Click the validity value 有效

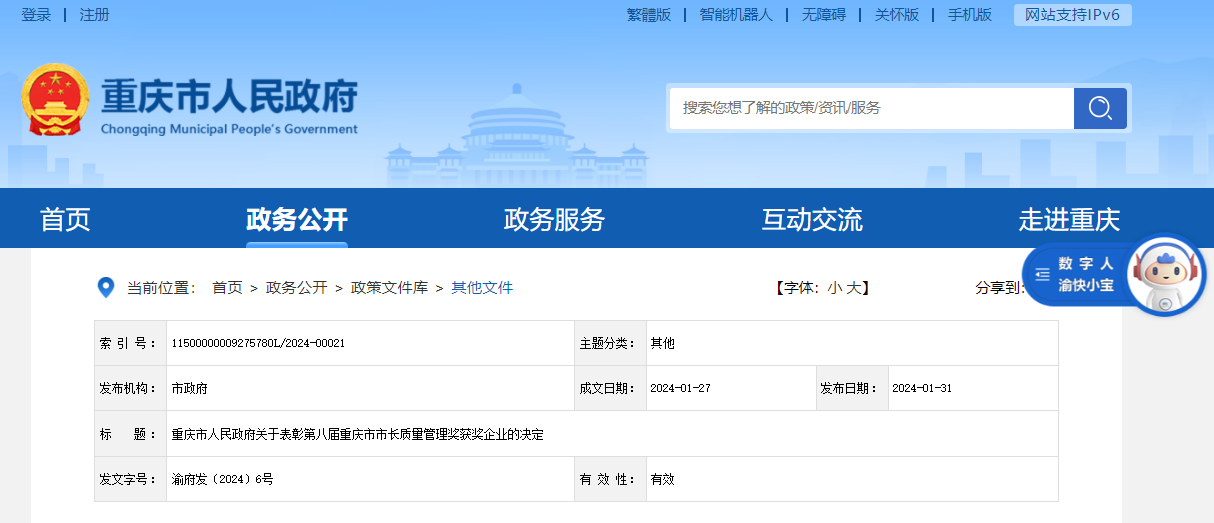[662, 479]
